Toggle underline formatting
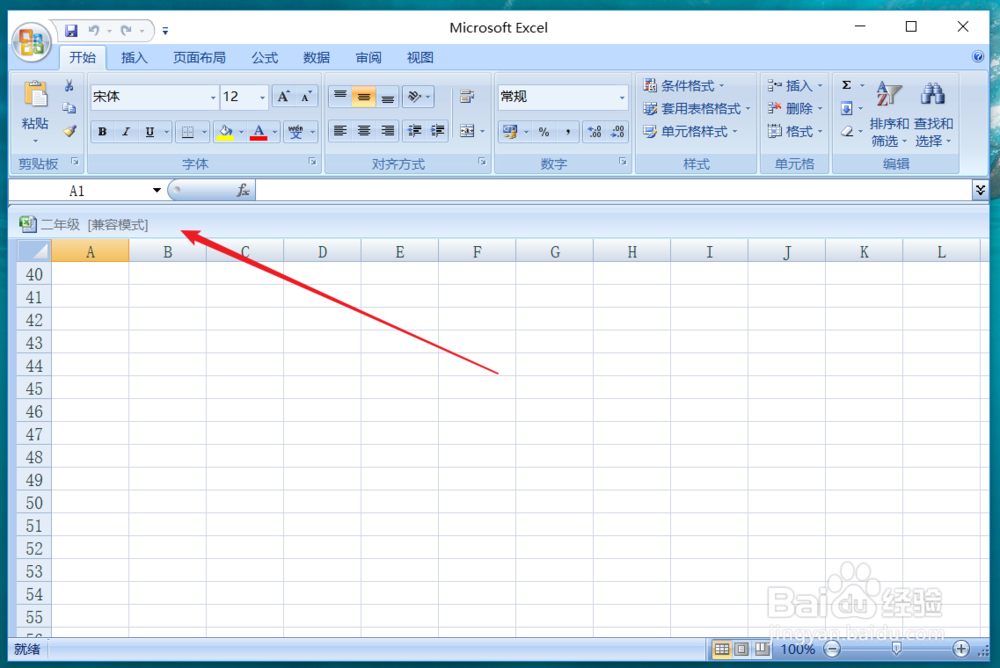Screen dimensions: 1000x668 click(x=149, y=132)
